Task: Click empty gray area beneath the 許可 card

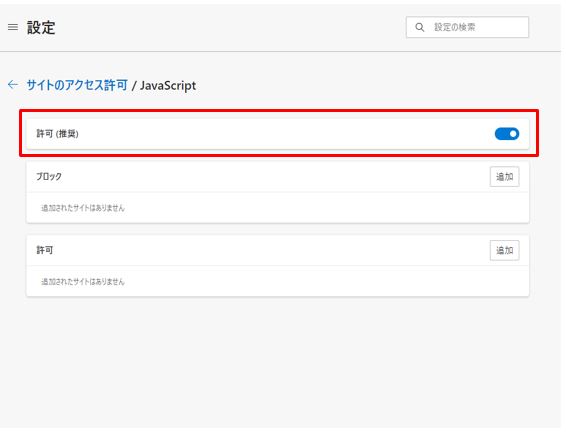Action: pyautogui.click(x=278, y=361)
